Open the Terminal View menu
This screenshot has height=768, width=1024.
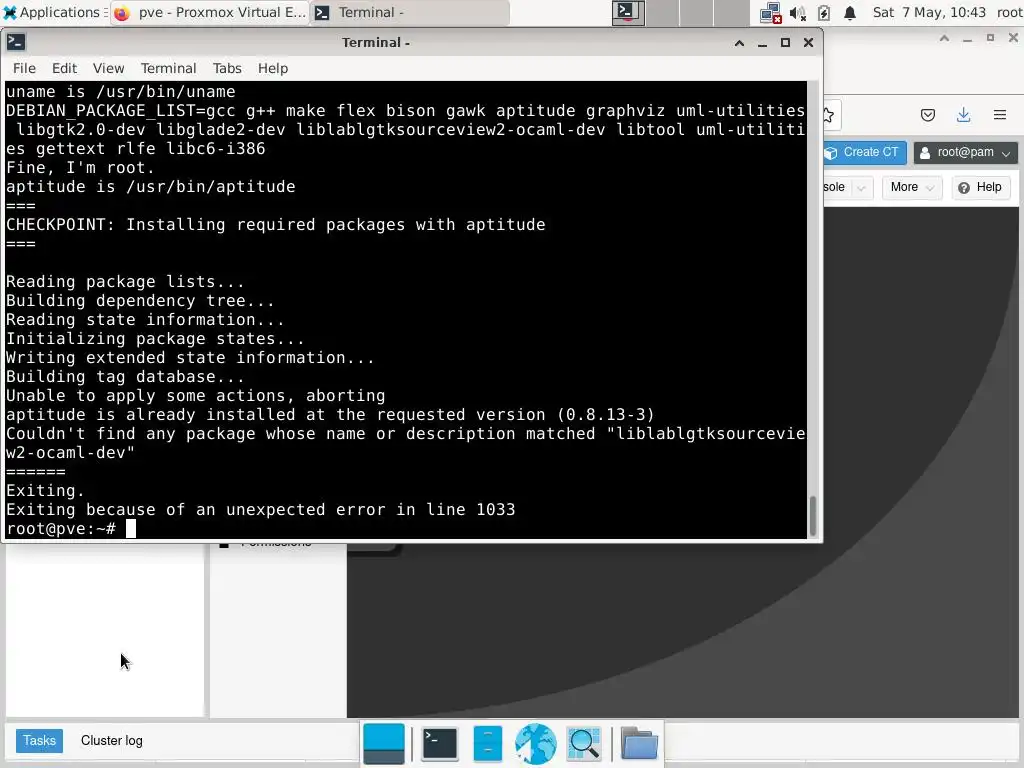click(x=108, y=68)
